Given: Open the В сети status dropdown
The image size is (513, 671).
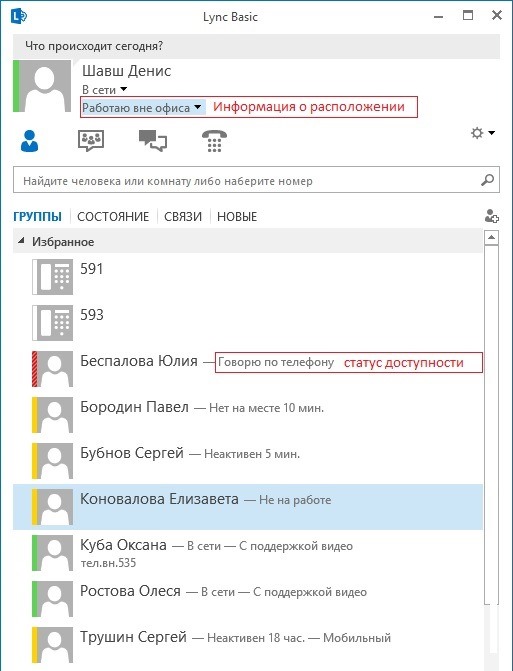Looking at the screenshot, I should (104, 90).
